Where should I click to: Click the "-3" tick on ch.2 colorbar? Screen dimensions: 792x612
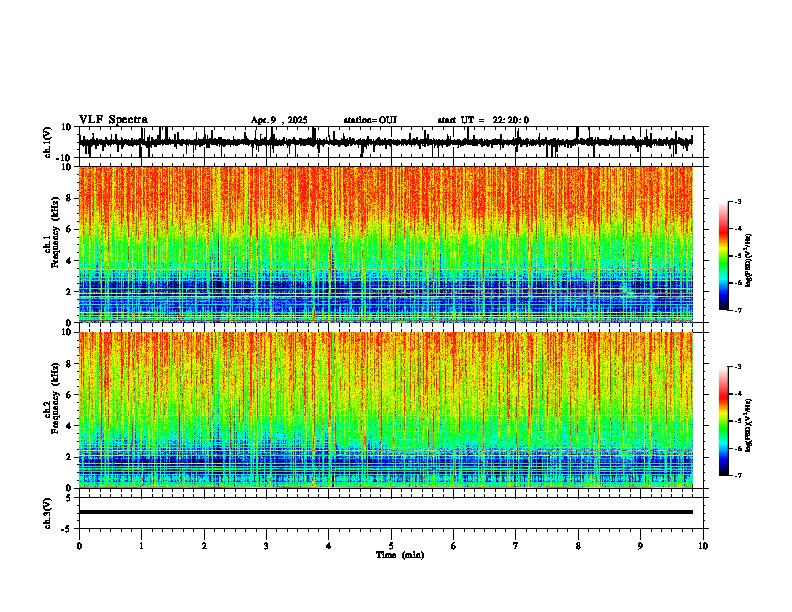click(x=738, y=367)
